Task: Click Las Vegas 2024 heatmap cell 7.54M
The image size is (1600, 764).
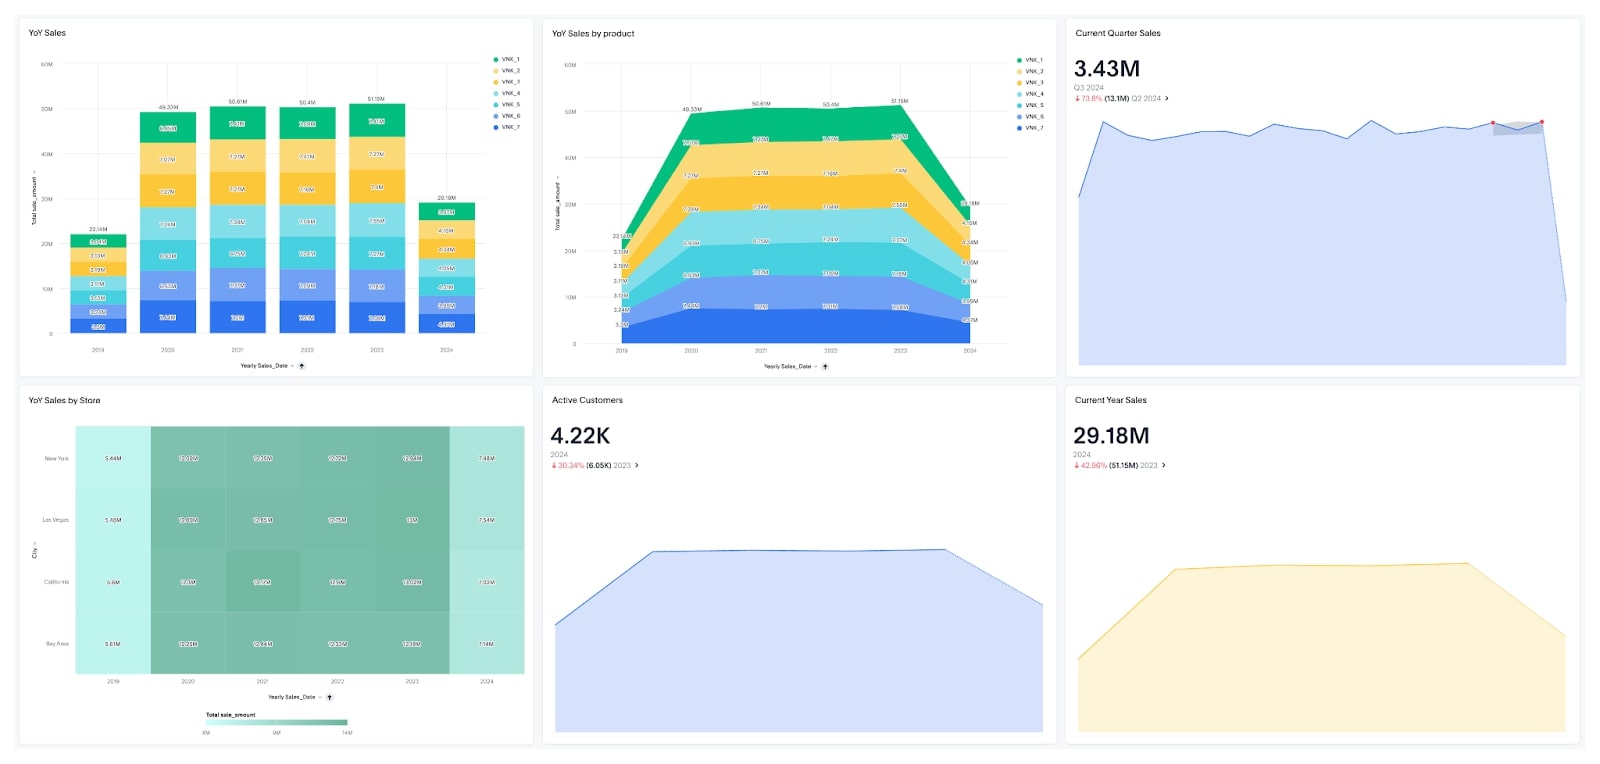Action: (487, 520)
